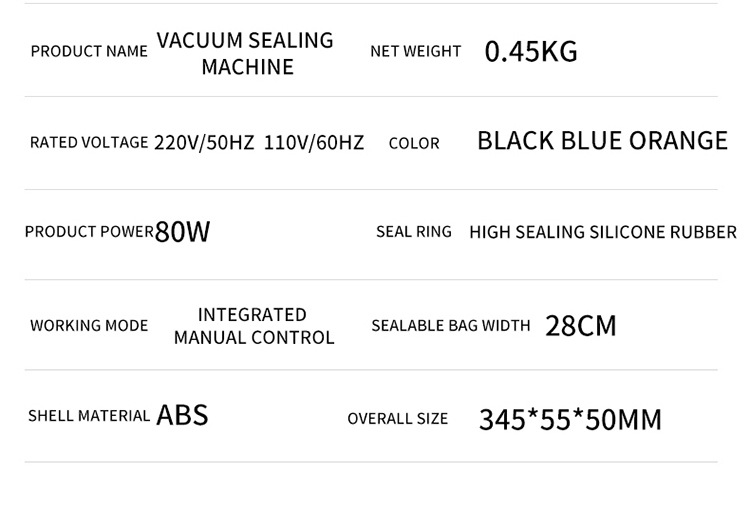
Task: Click the COLOR label
Action: click(414, 144)
